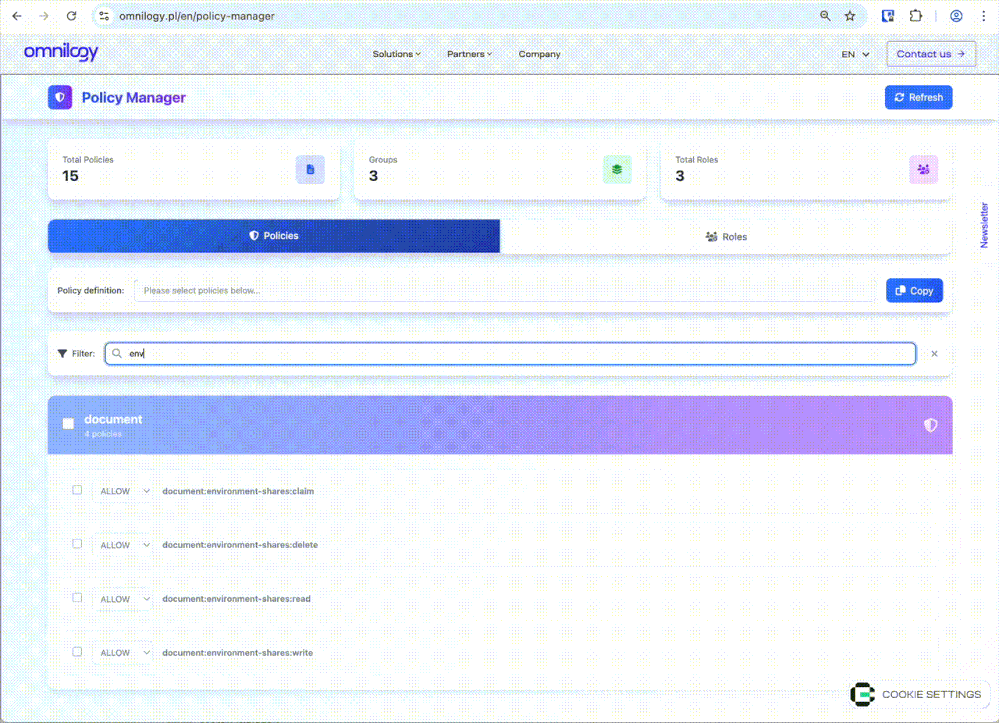Clear the filter with the X icon
This screenshot has height=723, width=999.
click(934, 354)
